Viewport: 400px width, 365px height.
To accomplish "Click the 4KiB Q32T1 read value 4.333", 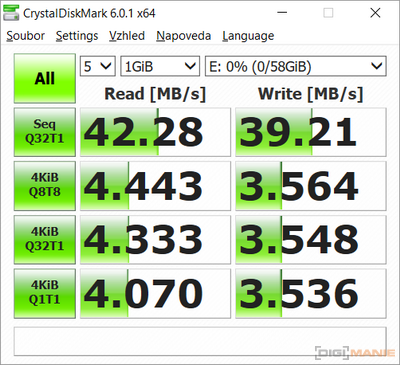I will 155,240.
